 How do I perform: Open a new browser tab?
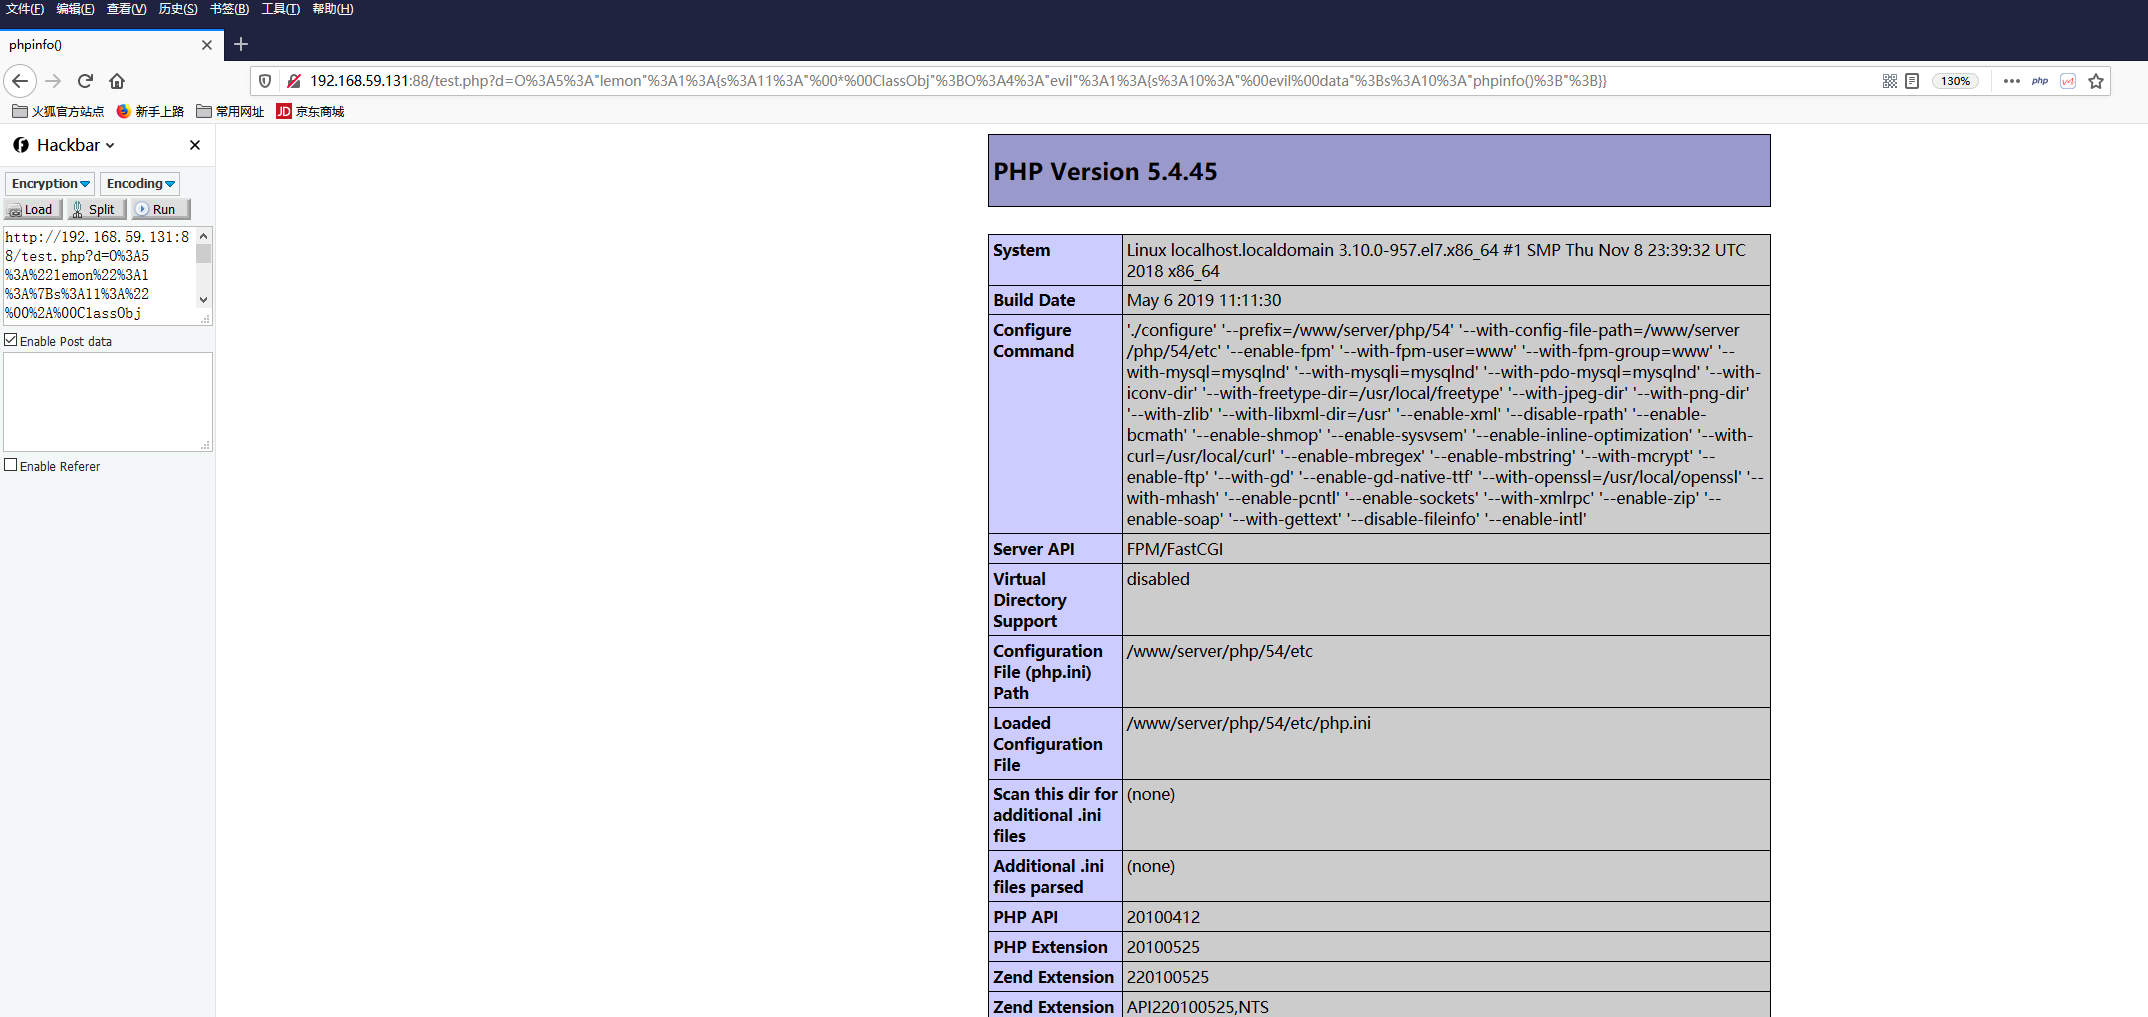coord(241,44)
